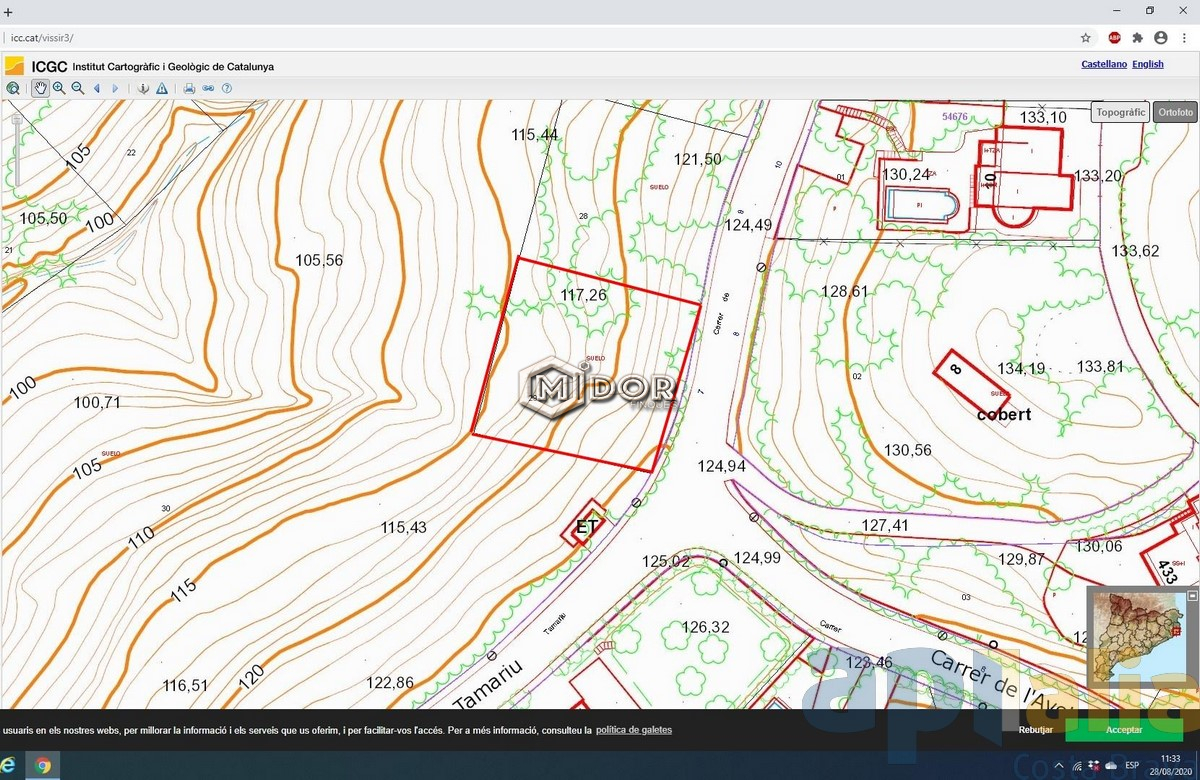Open Edge from the taskbar

(9, 765)
